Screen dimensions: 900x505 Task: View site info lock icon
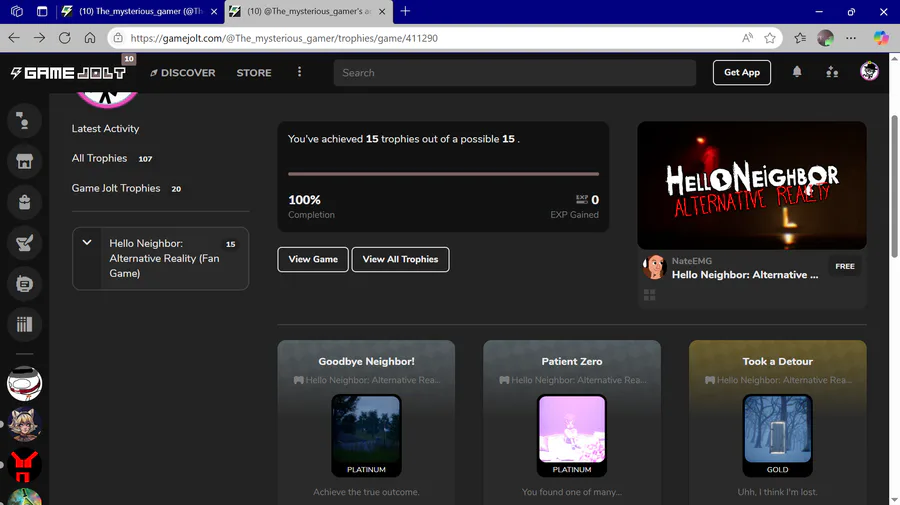[x=118, y=38]
